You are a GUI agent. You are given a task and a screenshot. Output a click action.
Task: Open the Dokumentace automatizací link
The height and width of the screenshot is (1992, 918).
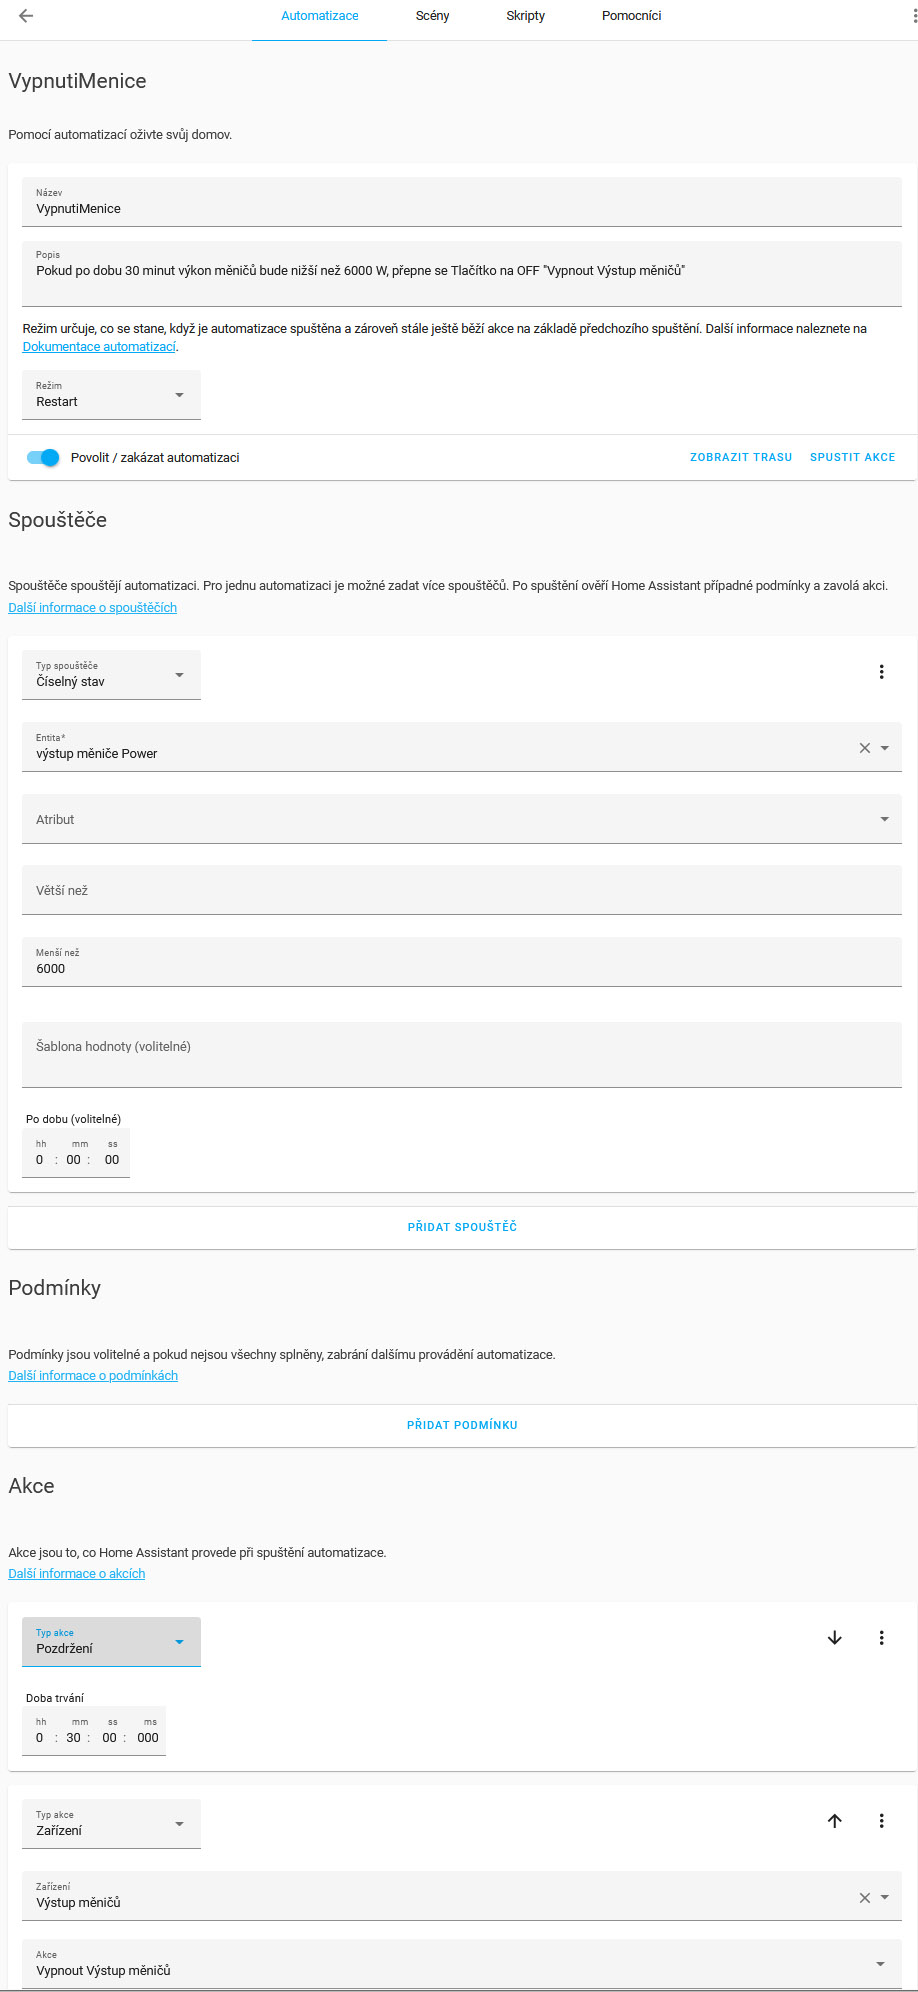[99, 347]
